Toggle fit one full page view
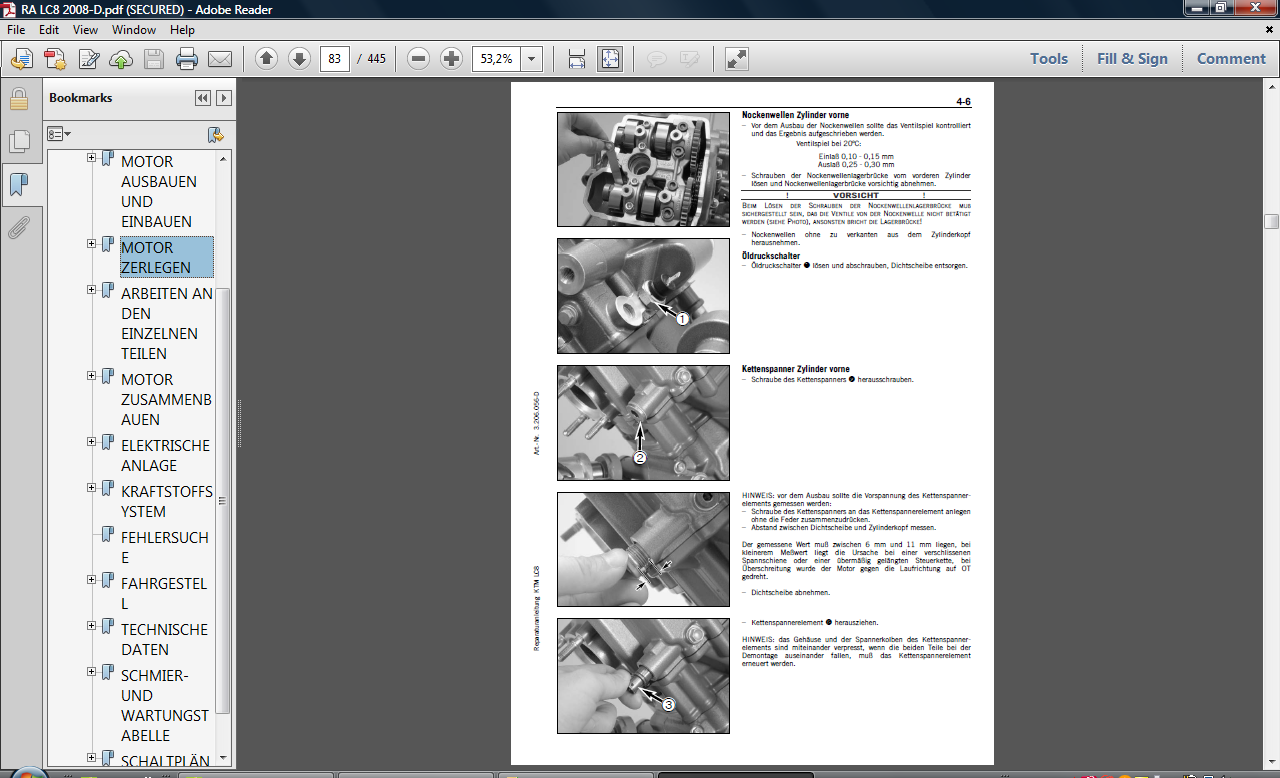The width and height of the screenshot is (1280, 778). (610, 59)
